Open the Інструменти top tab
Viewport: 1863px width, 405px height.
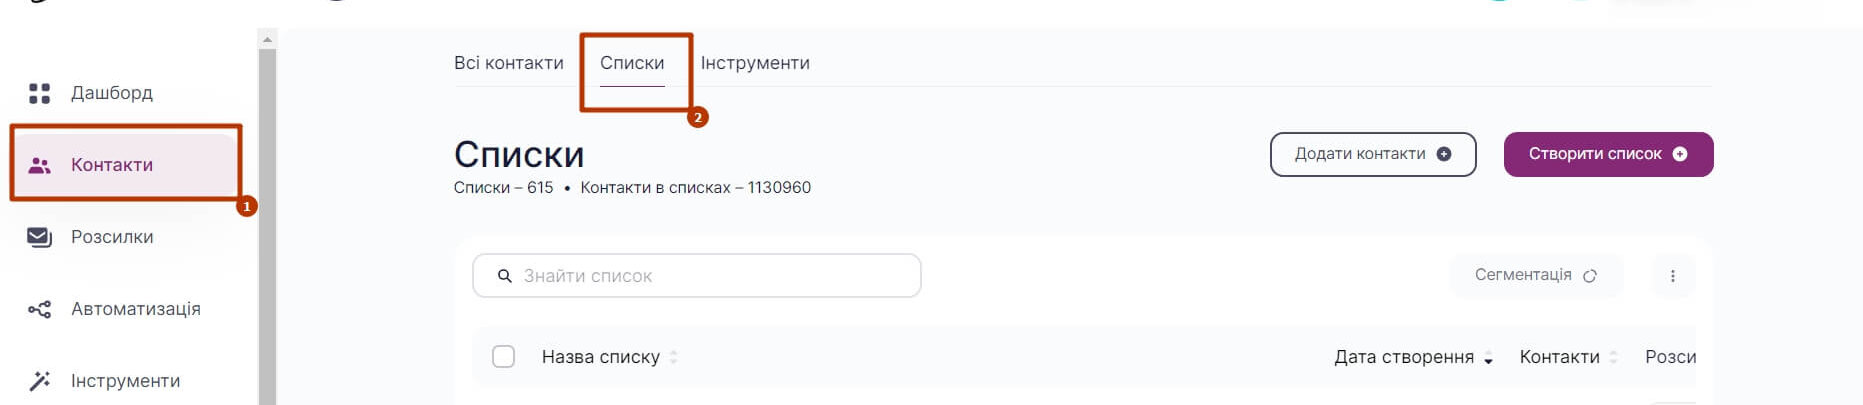755,63
